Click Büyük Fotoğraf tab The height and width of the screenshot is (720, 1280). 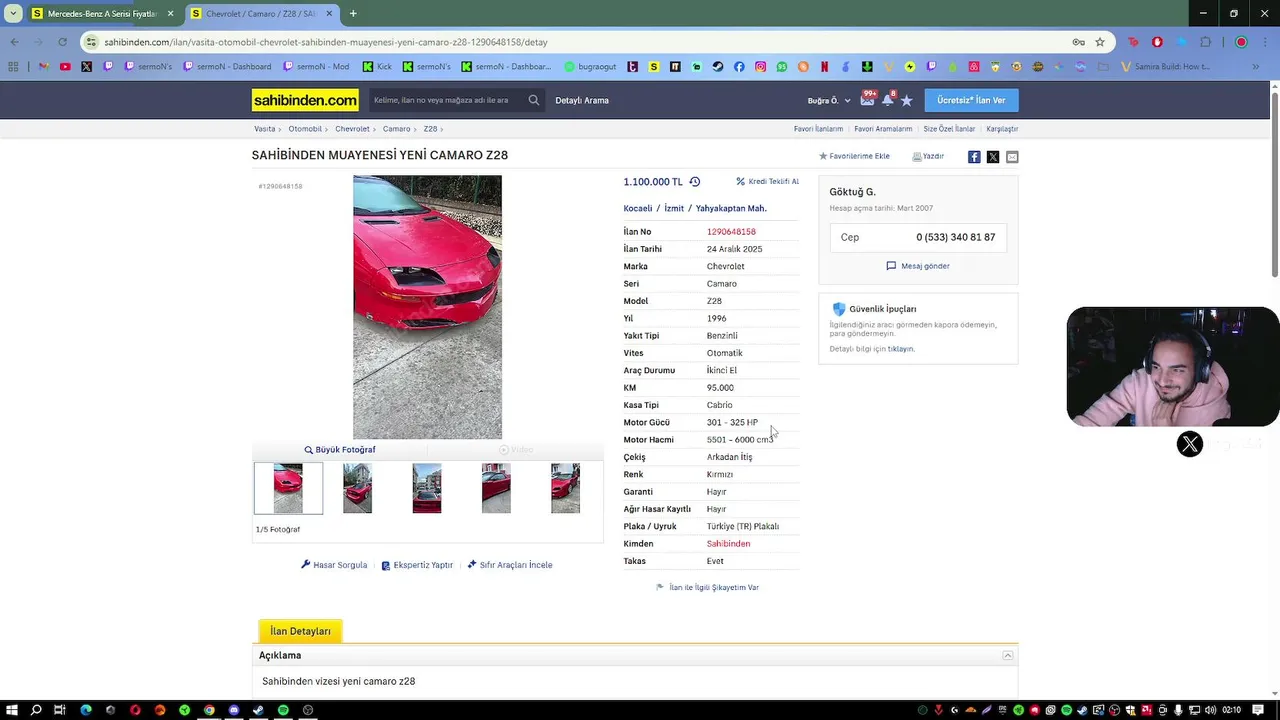[x=340, y=450]
